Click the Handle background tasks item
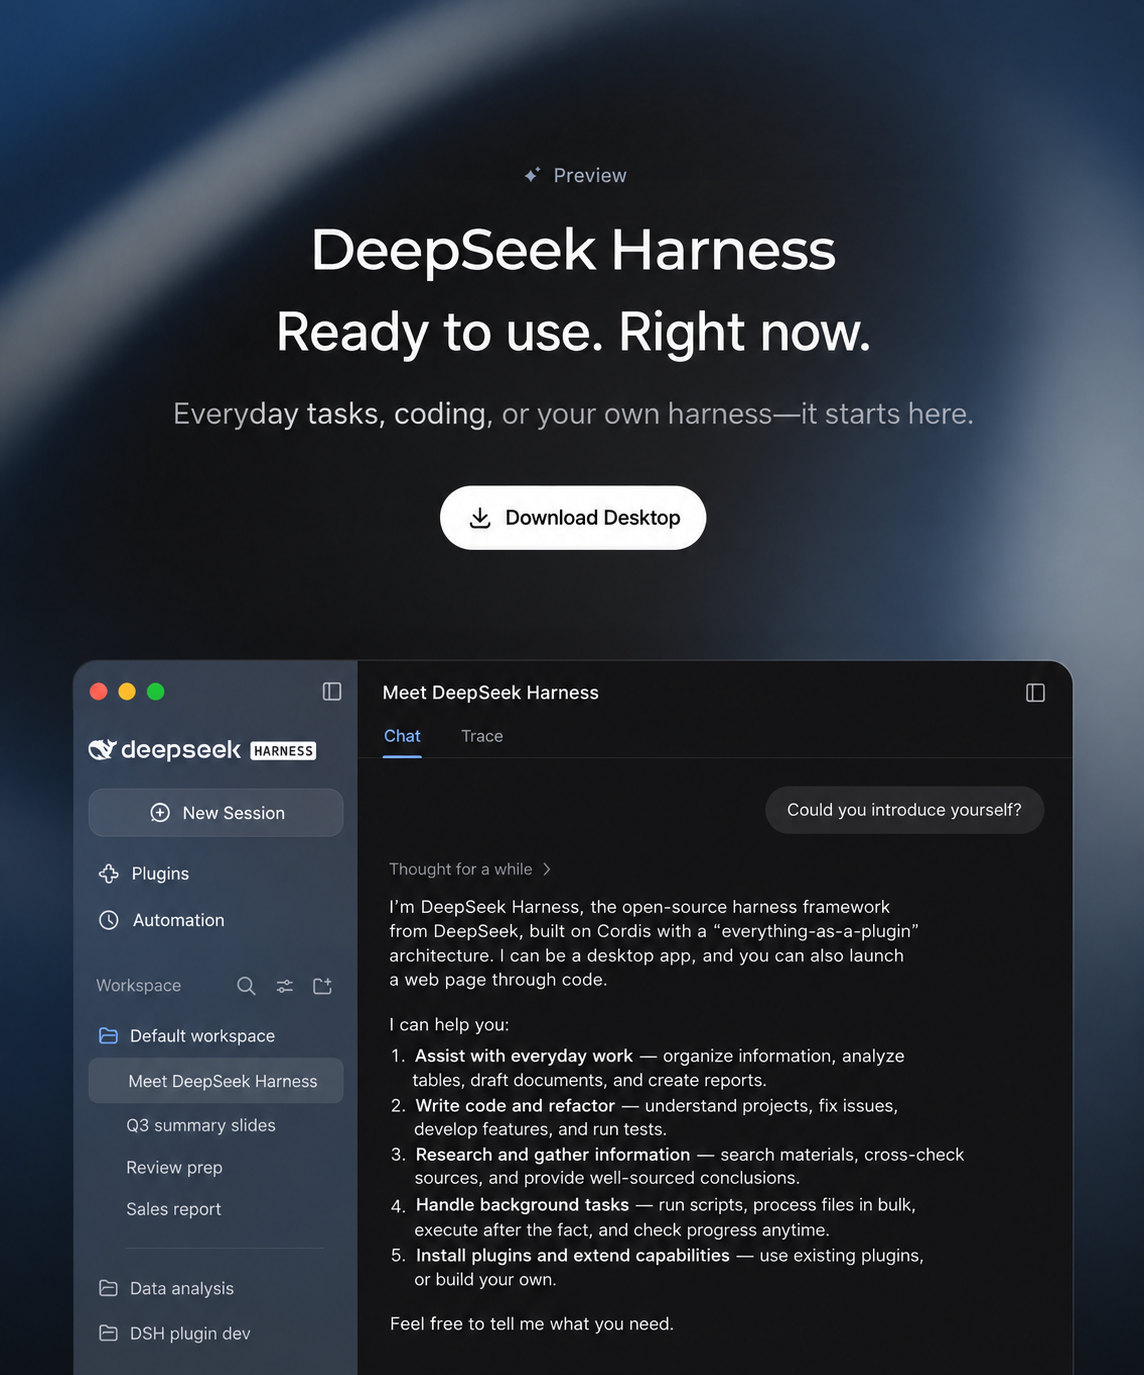The height and width of the screenshot is (1375, 1144). pos(654,1217)
